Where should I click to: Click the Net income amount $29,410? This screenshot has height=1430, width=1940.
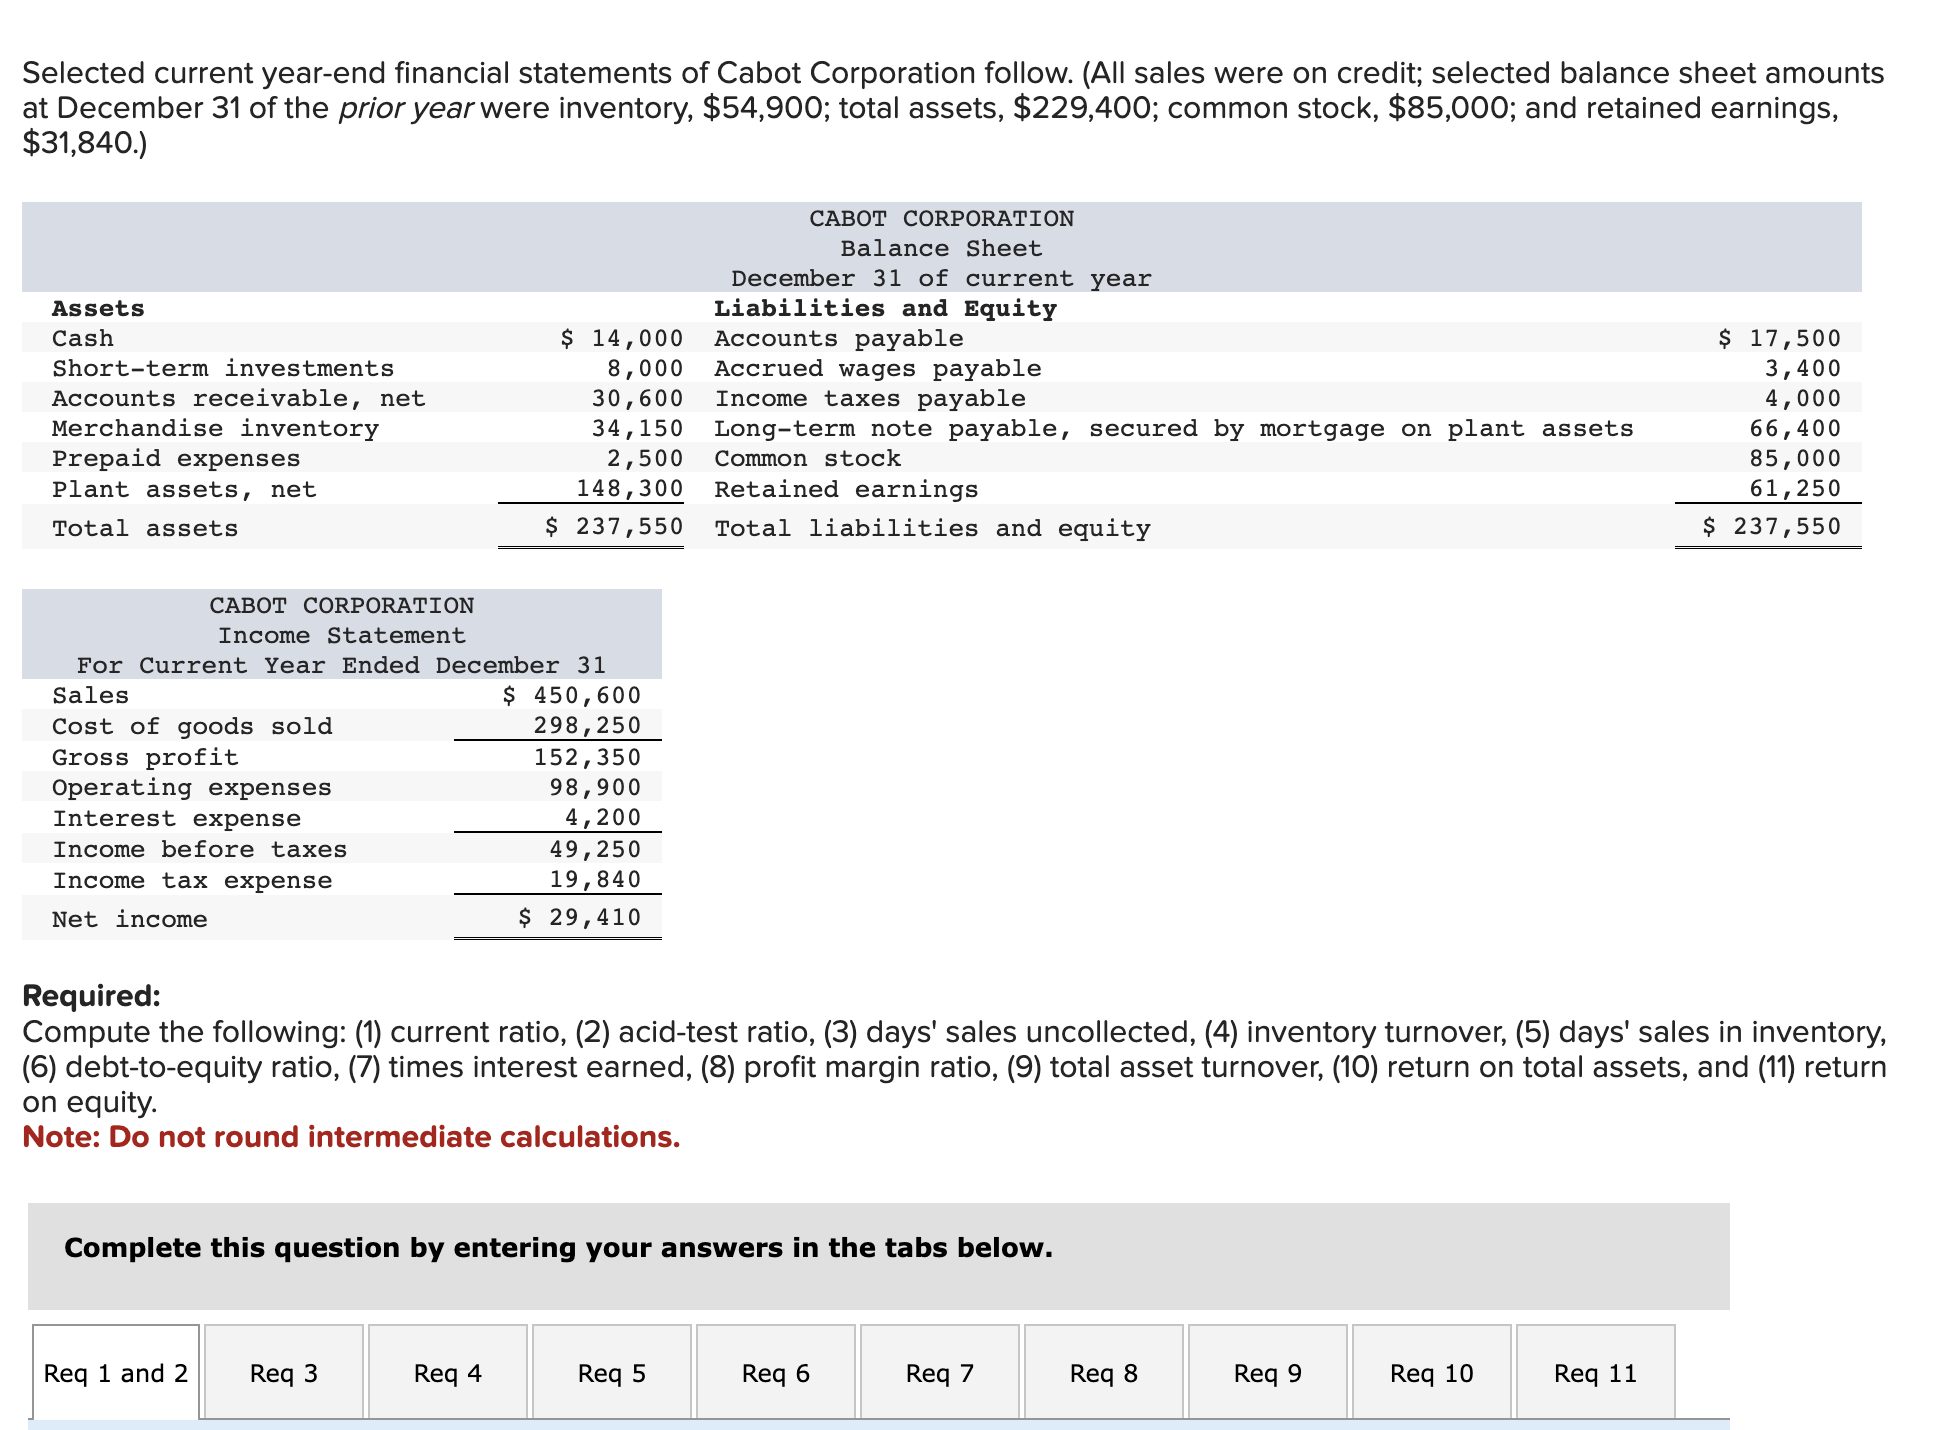[580, 917]
